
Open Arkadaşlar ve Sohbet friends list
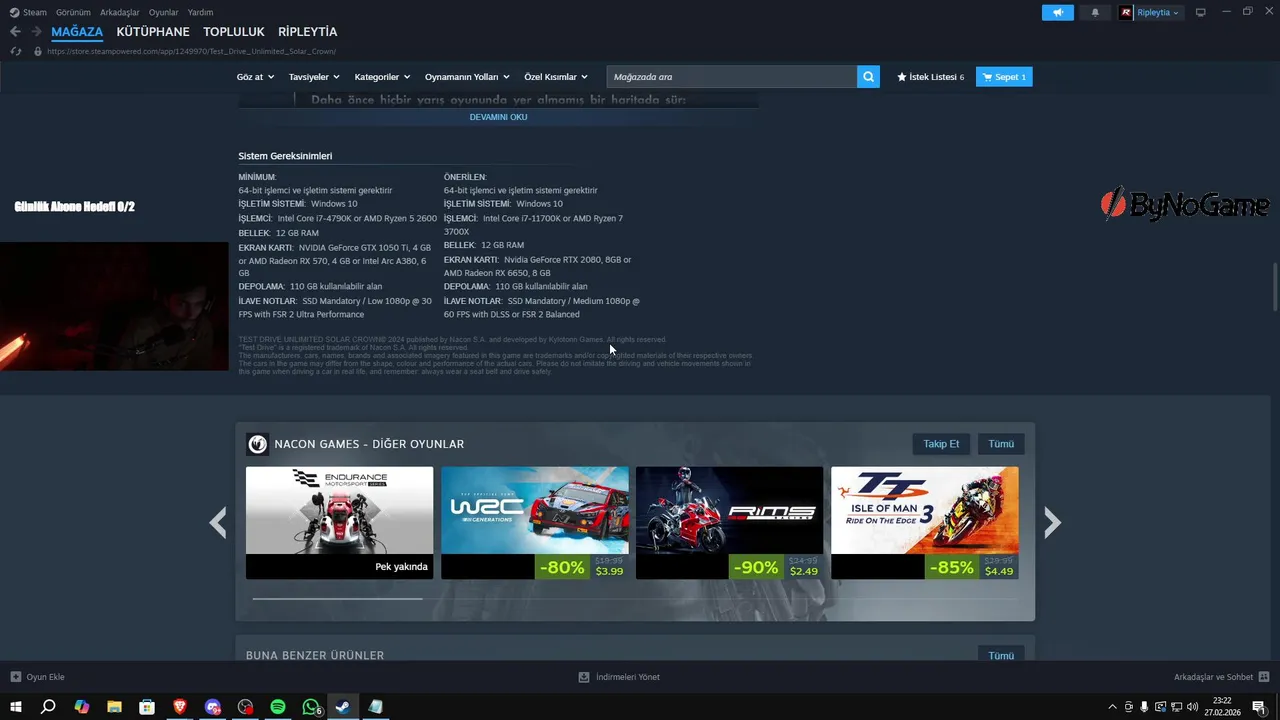pyautogui.click(x=1222, y=677)
